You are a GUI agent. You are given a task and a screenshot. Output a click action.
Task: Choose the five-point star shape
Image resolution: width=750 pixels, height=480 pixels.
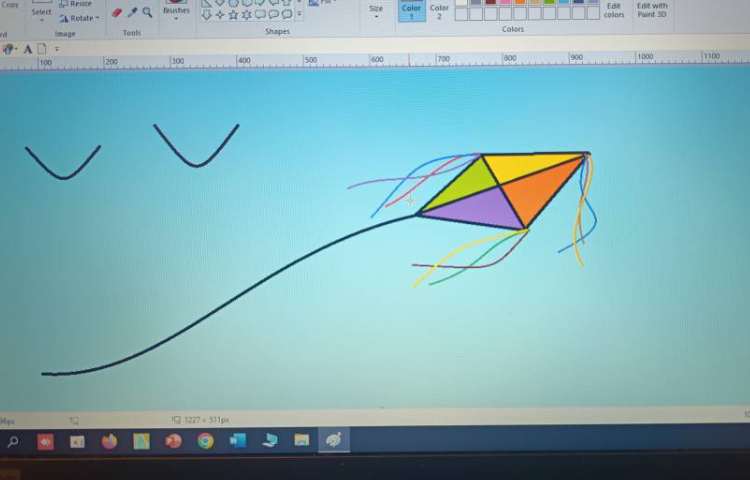coord(233,15)
